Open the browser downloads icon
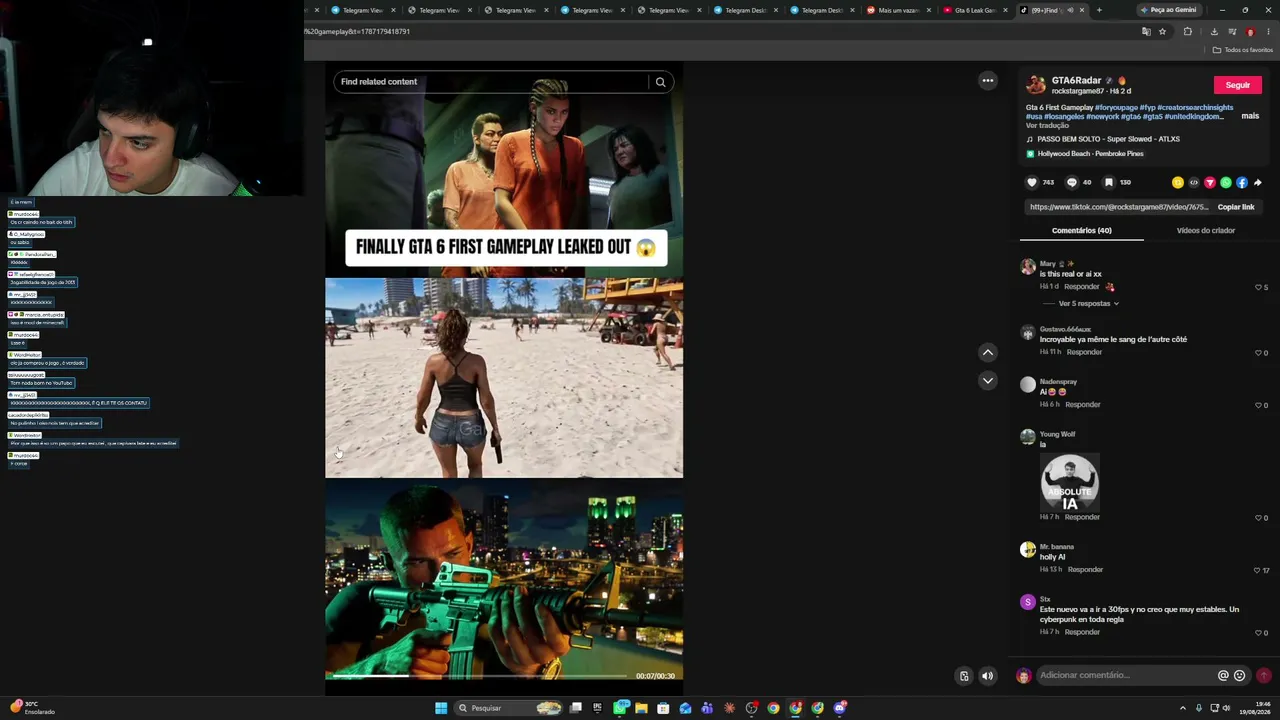Screen dimensions: 1280x720 1214,32
